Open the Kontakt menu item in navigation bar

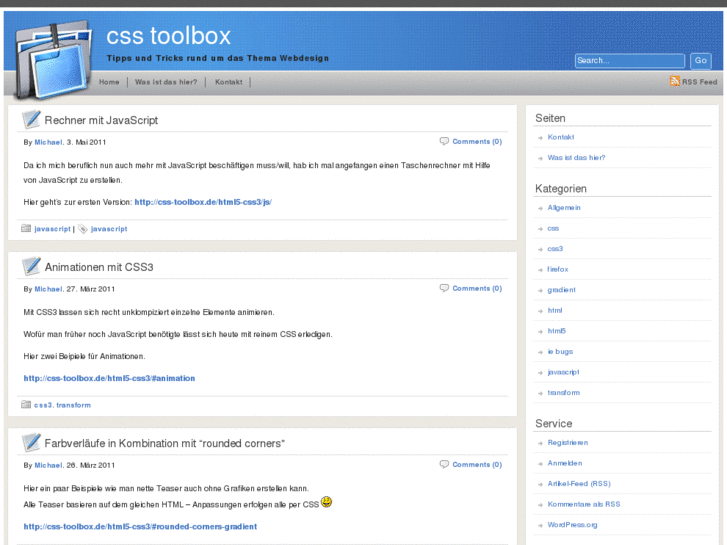(x=229, y=82)
